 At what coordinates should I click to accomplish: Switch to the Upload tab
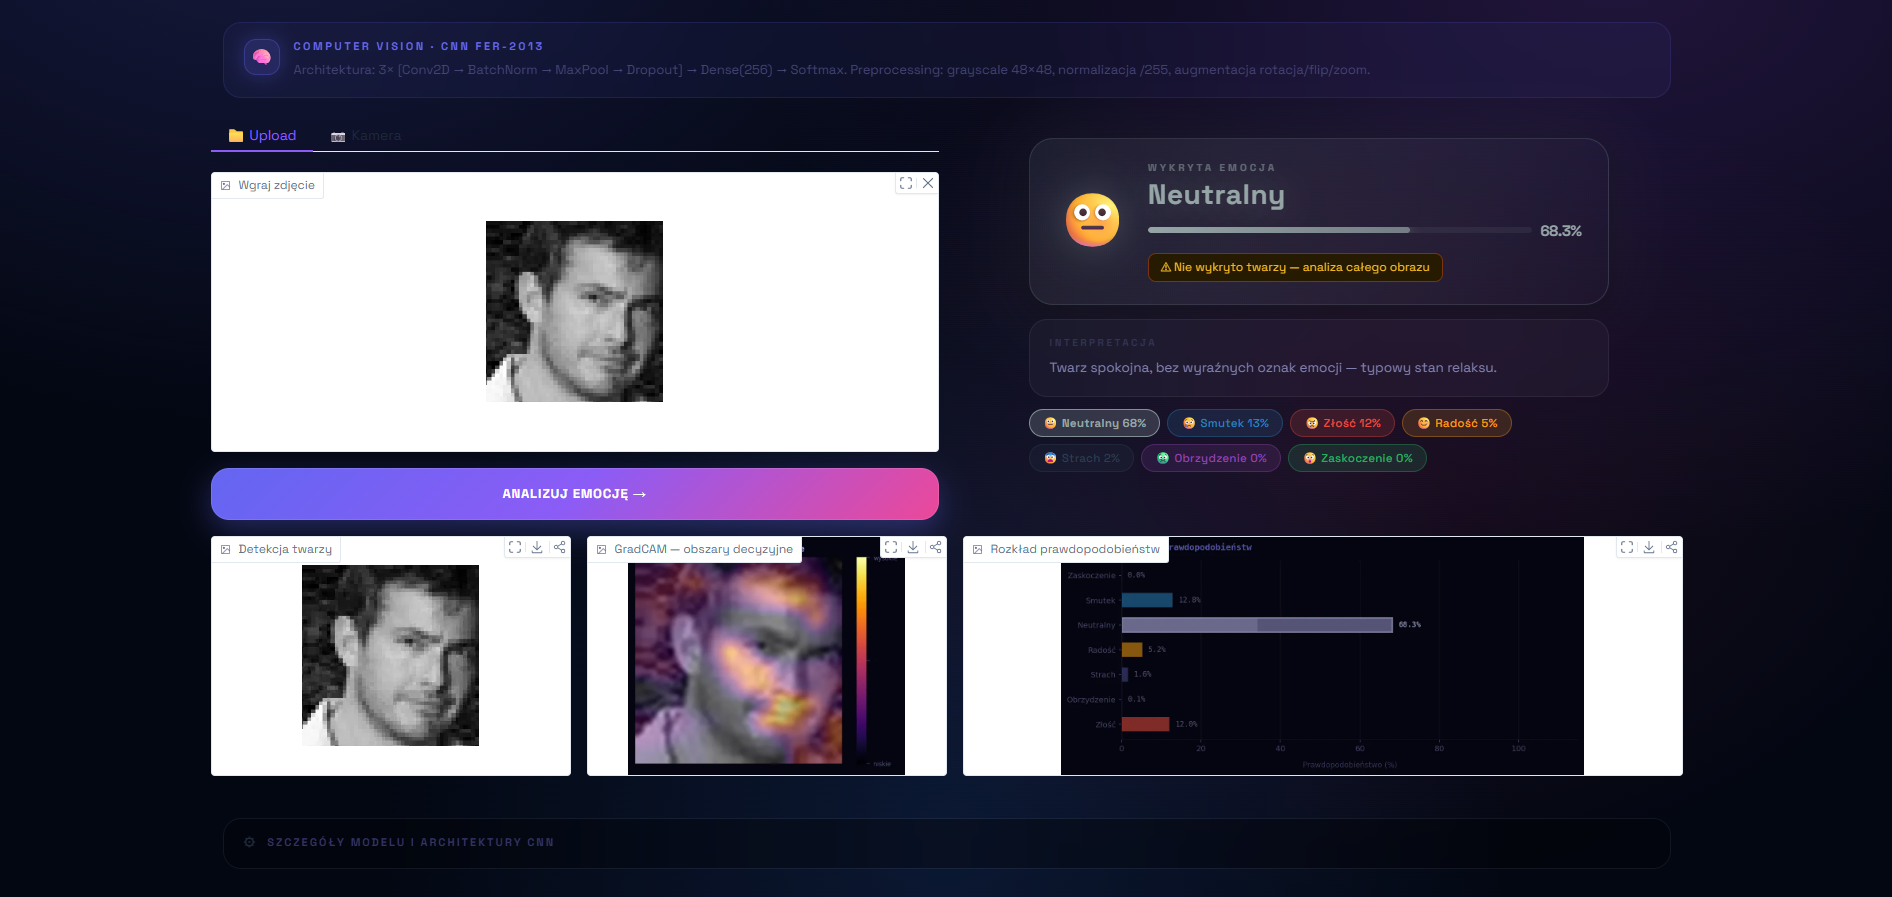[x=262, y=135]
